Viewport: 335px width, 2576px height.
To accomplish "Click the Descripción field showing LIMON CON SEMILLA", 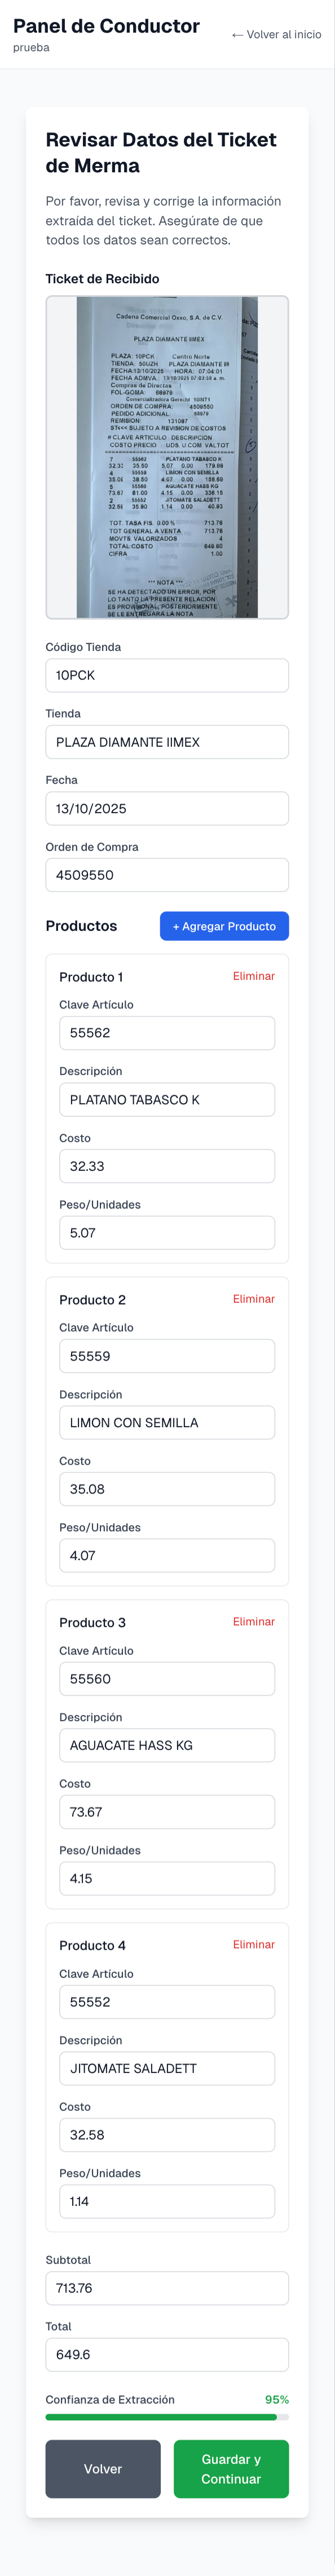I will point(166,1421).
